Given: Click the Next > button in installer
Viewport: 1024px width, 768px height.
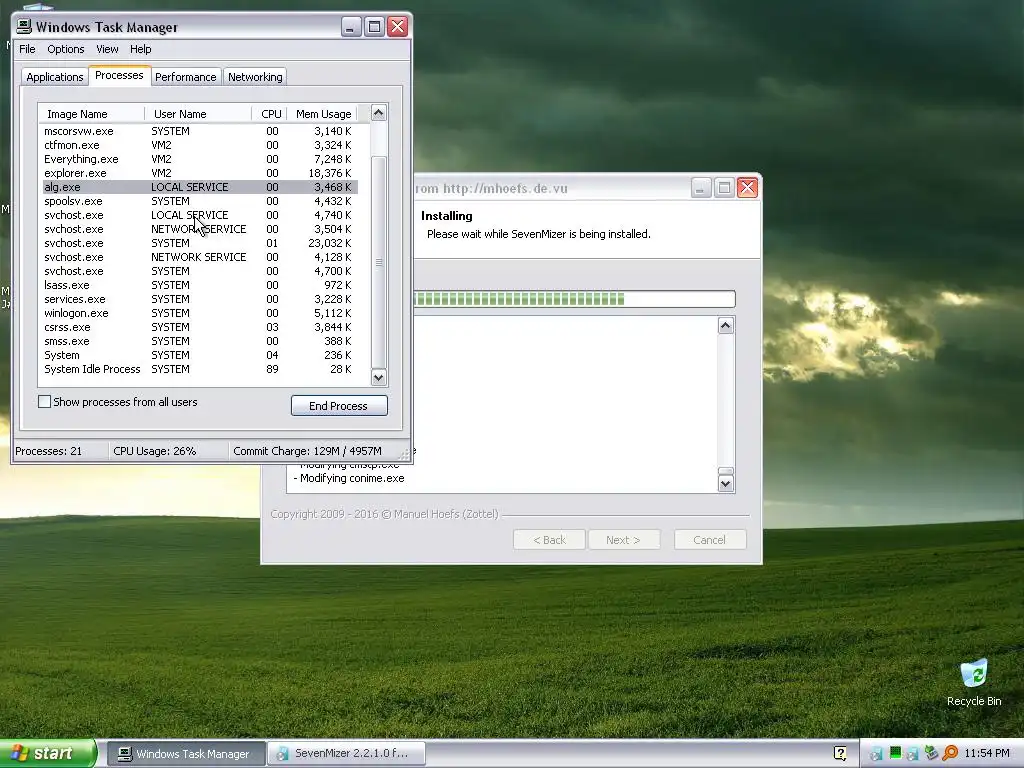Looking at the screenshot, I should (x=624, y=539).
